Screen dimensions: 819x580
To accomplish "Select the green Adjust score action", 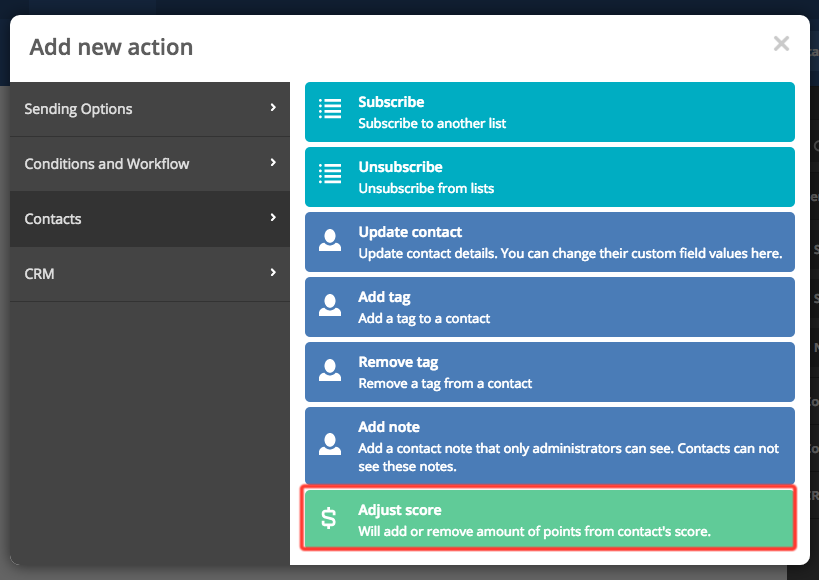I will 549,519.
